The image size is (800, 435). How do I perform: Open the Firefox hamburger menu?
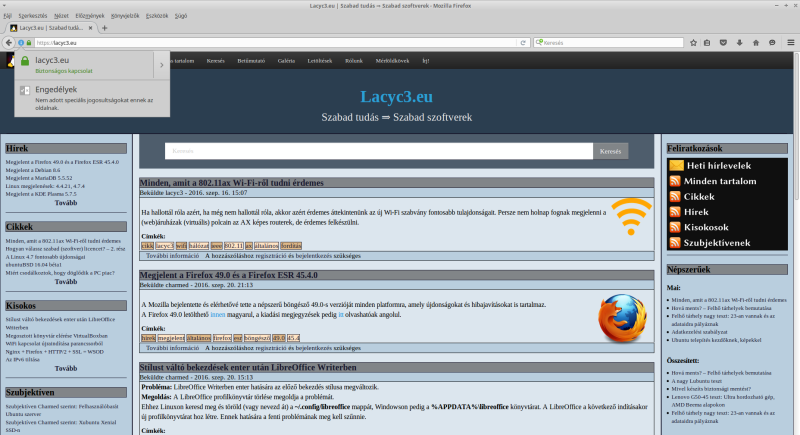(790, 43)
